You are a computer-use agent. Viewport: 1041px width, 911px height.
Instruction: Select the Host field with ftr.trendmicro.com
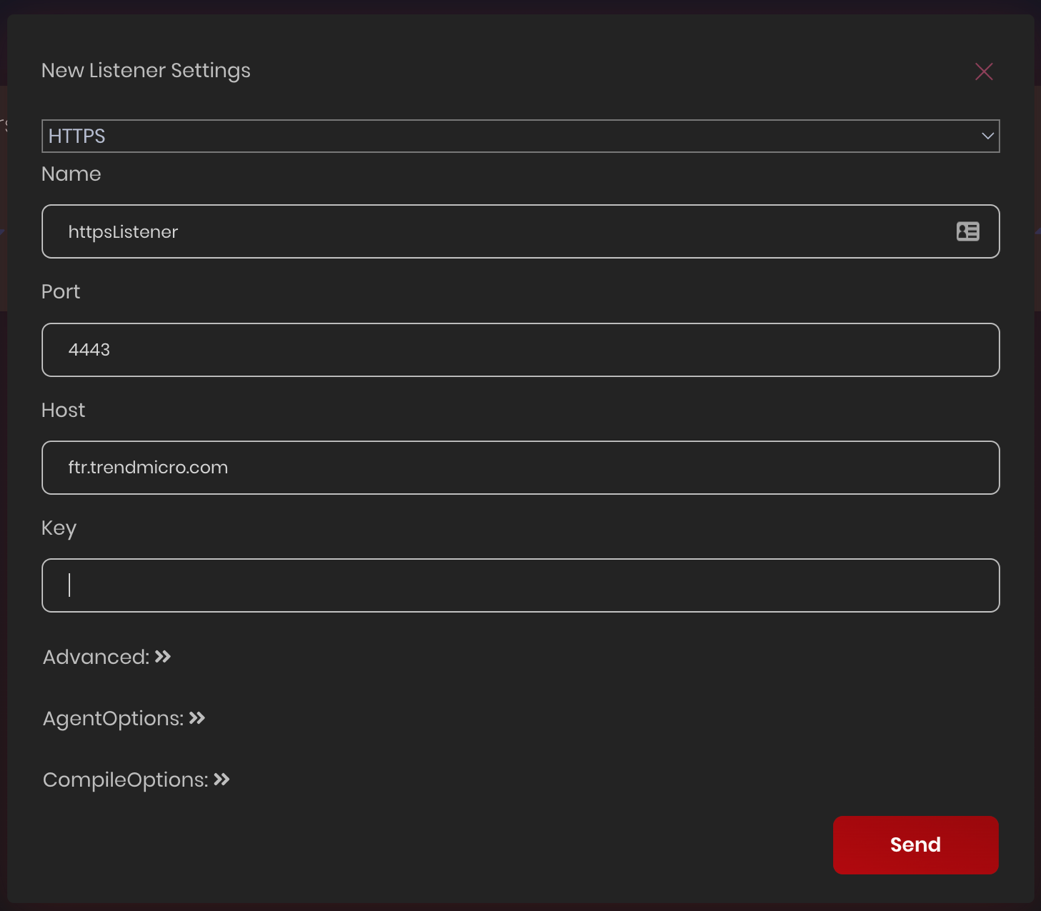[x=520, y=468]
